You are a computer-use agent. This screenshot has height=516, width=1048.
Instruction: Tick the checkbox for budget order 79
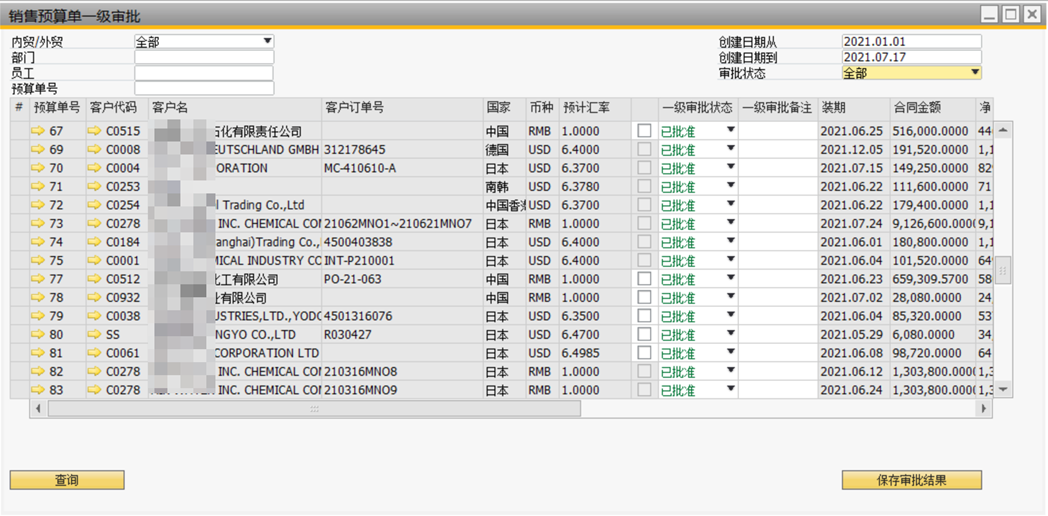644,316
